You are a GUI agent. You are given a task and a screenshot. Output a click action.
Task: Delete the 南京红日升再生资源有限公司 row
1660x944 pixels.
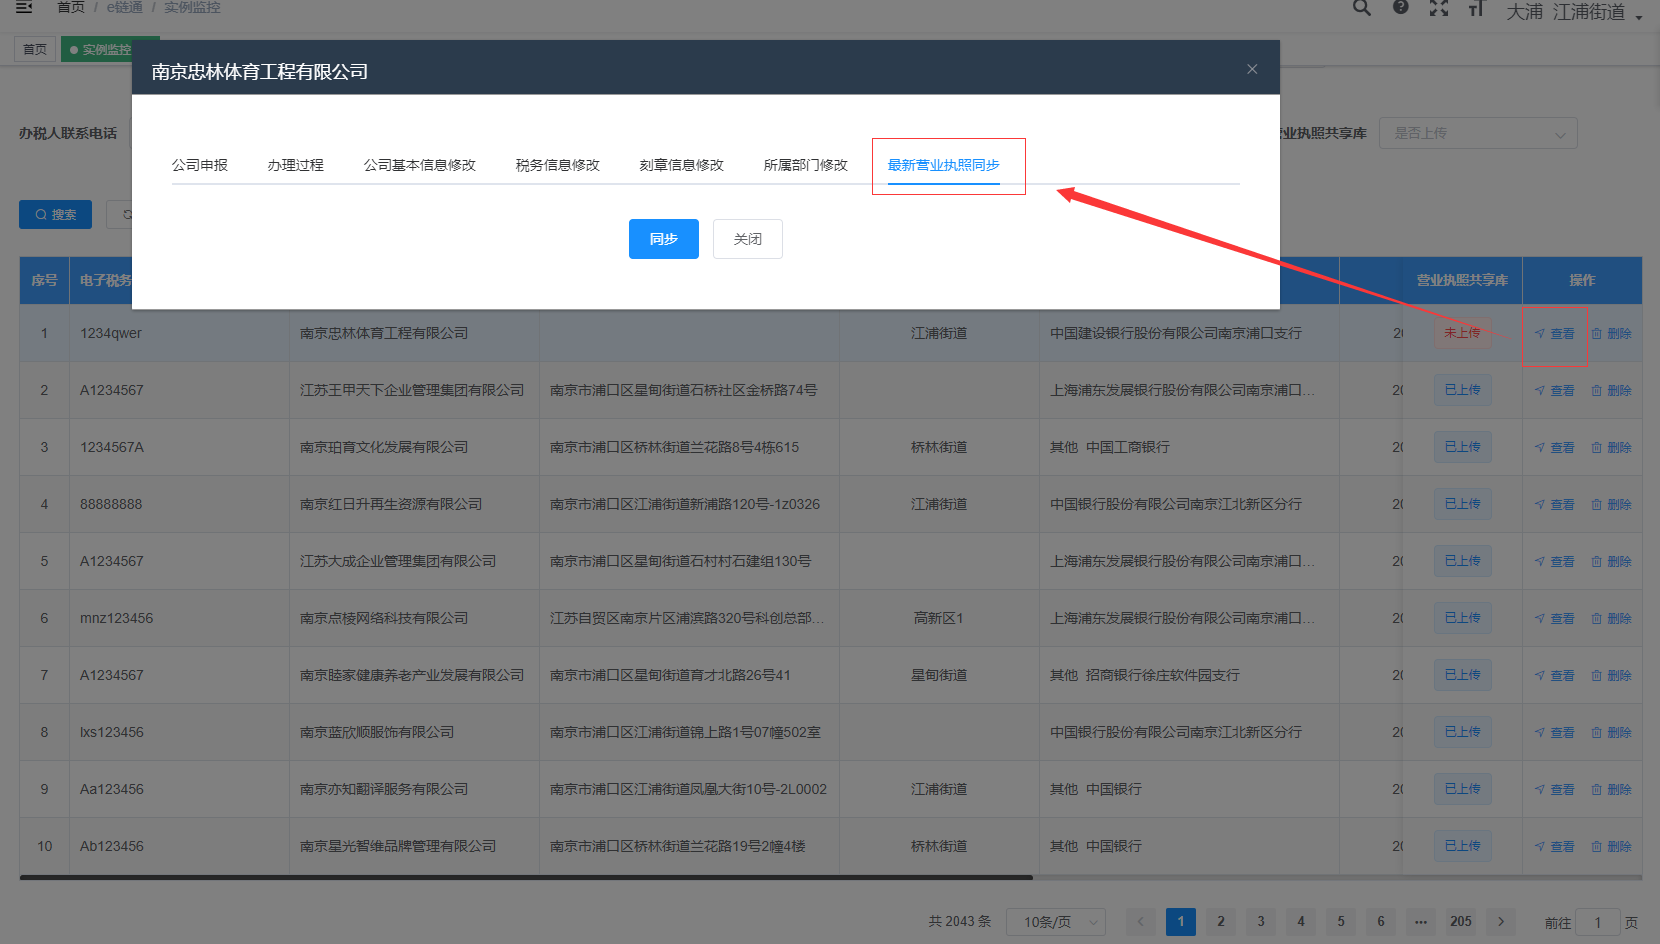coord(1612,505)
